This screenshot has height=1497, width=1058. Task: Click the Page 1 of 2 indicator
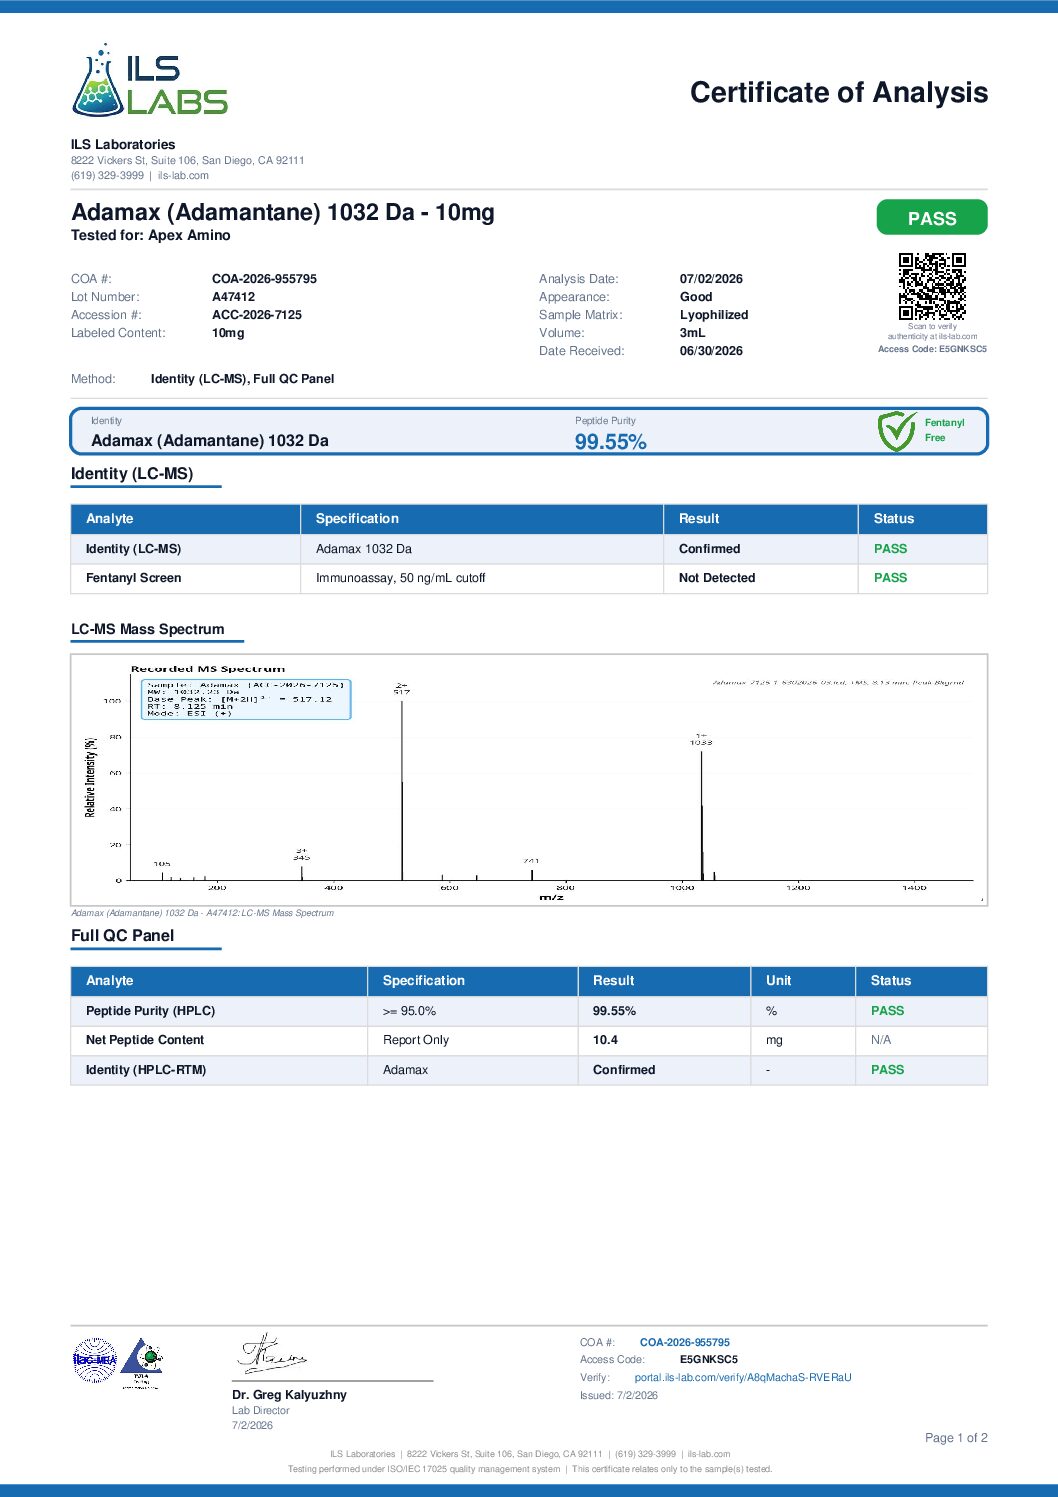(956, 1438)
